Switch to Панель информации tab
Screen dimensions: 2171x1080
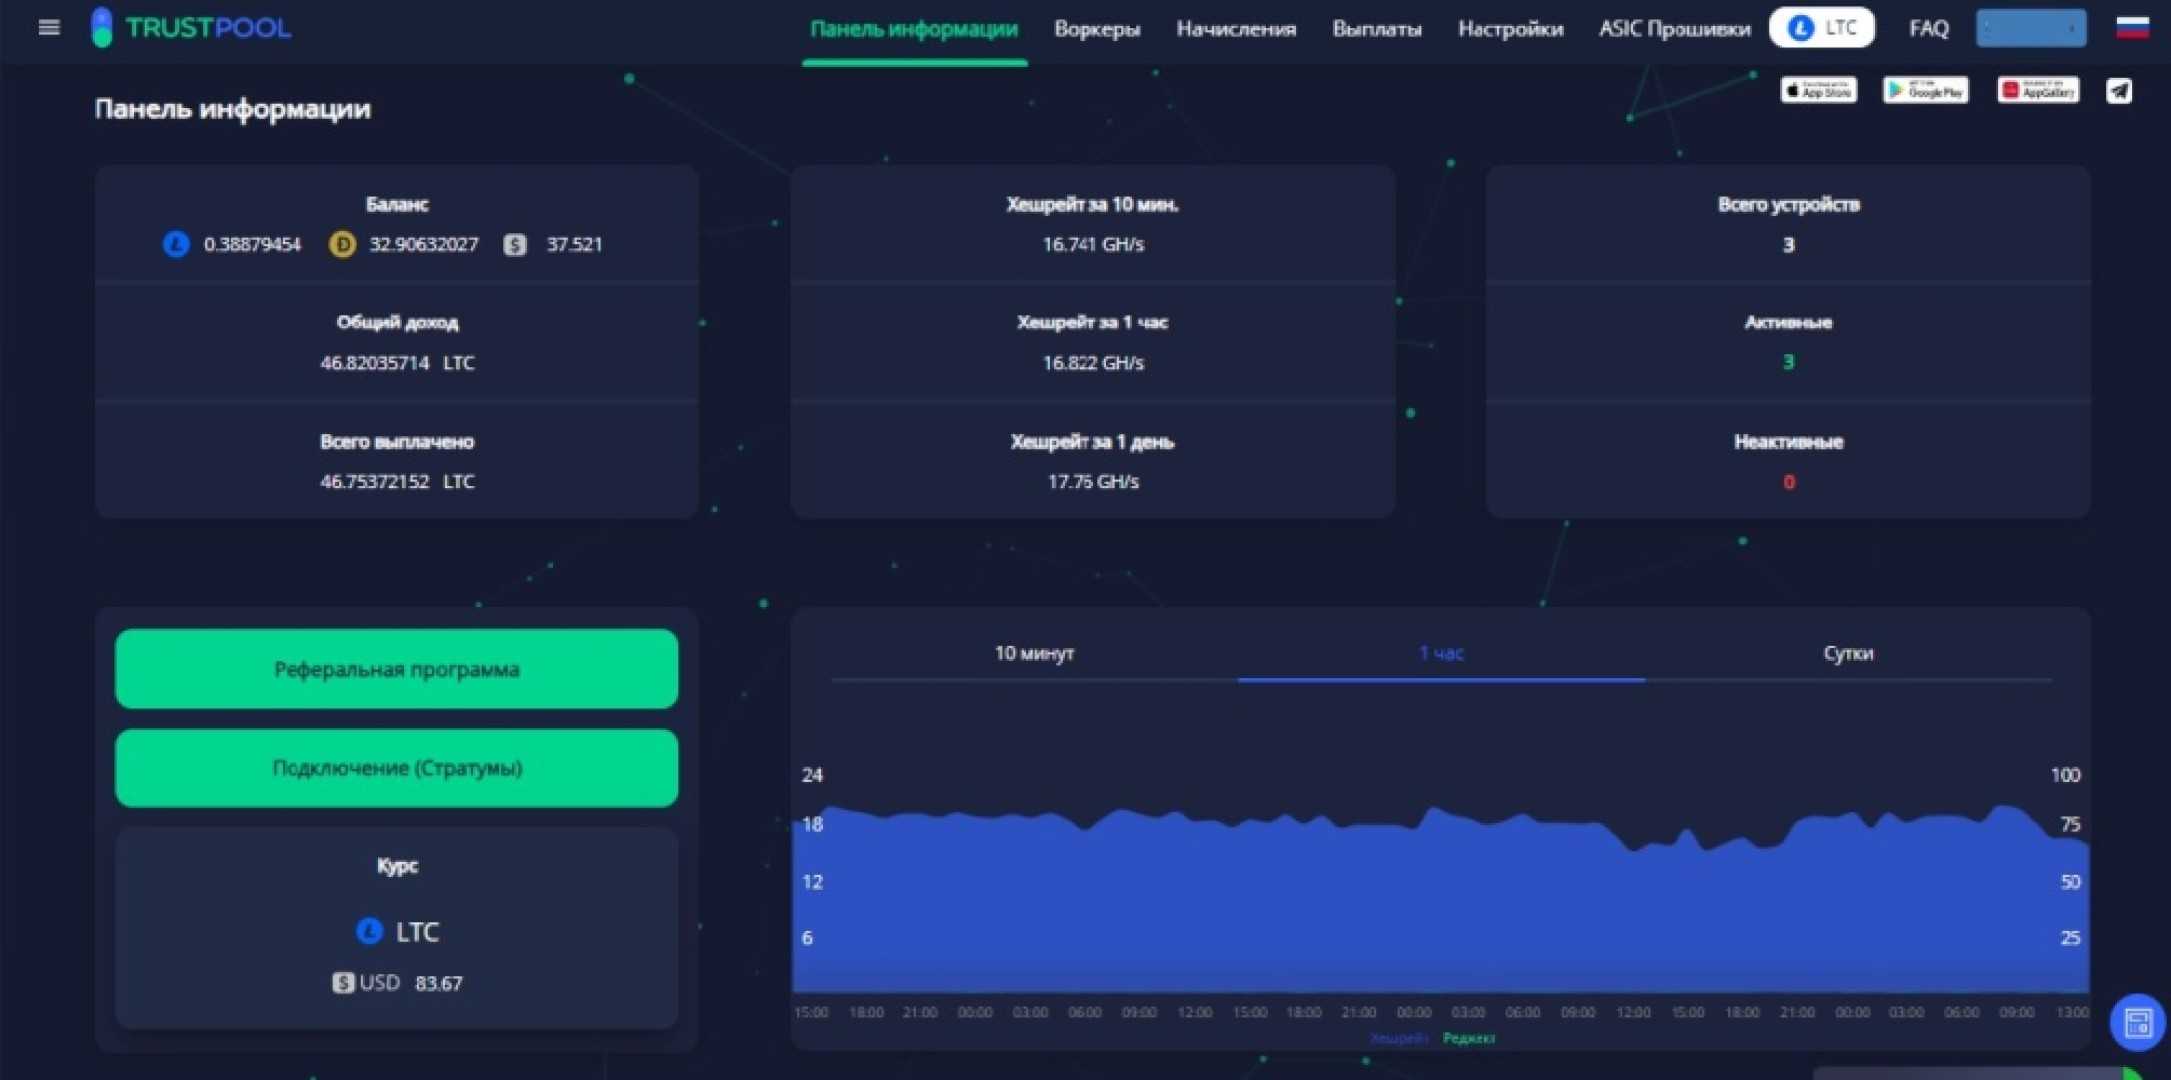pyautogui.click(x=914, y=29)
